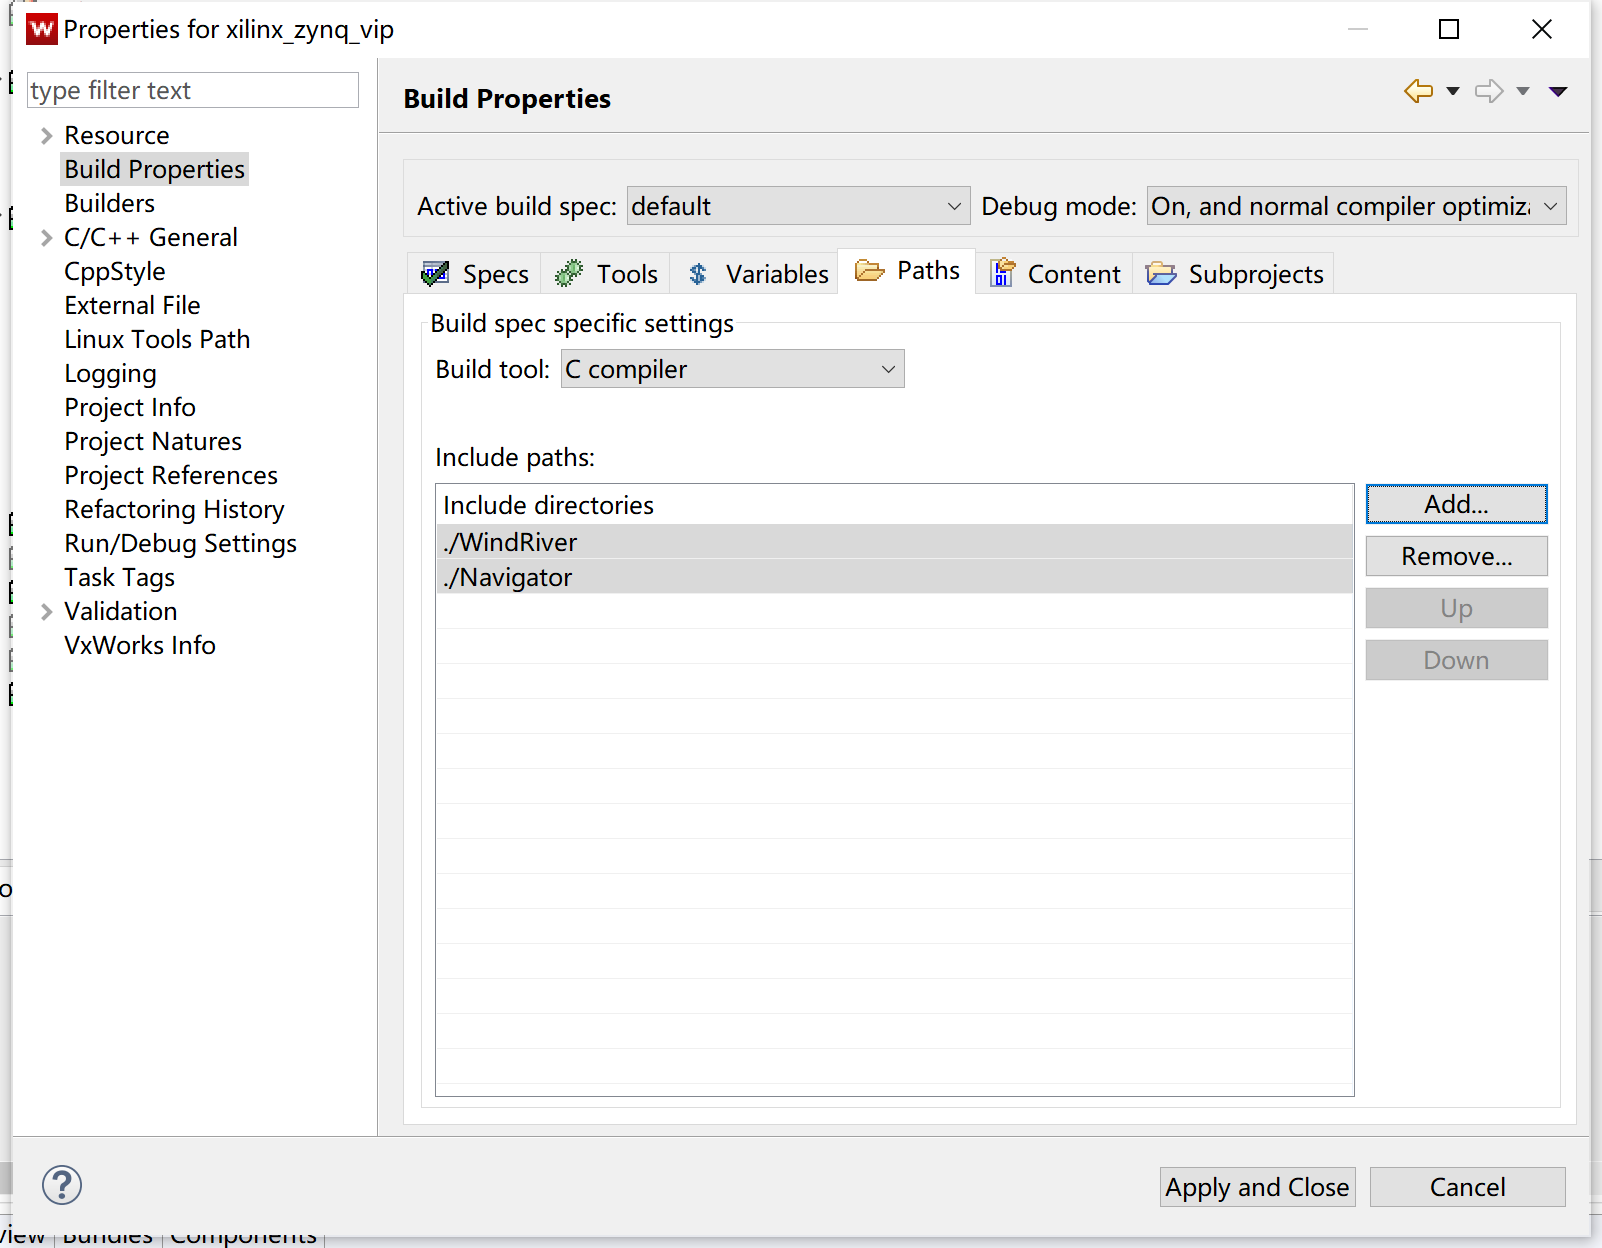Select C/C++ General label in the tree
The width and height of the screenshot is (1602, 1248).
click(x=151, y=238)
